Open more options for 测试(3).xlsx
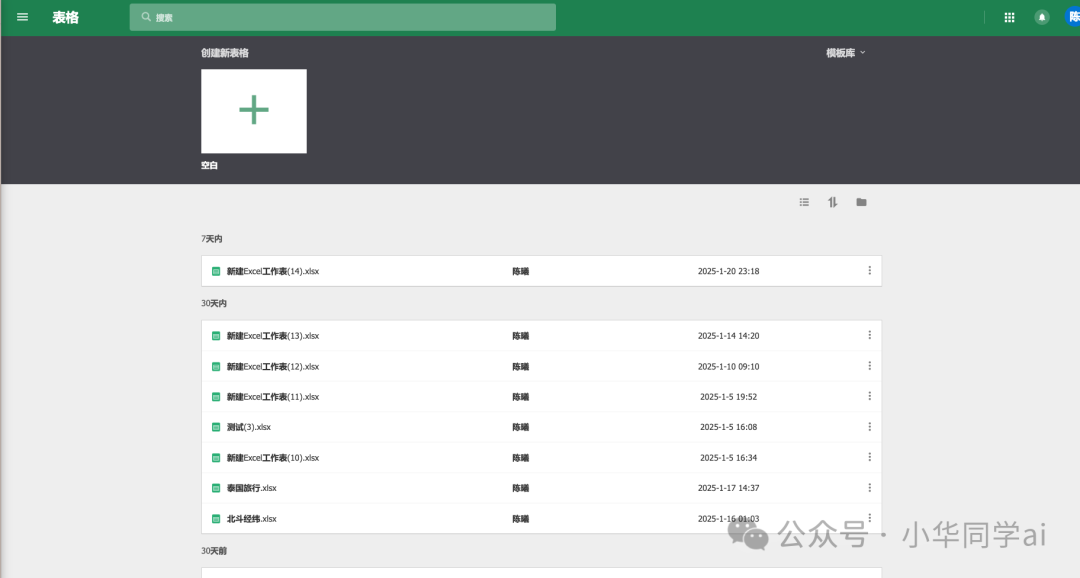1080x578 pixels. (869, 427)
